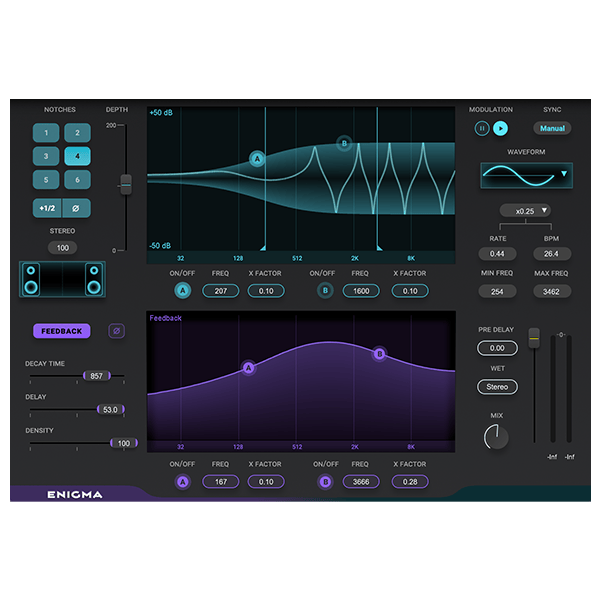Select node B in the phaser graph
The height and width of the screenshot is (600, 600).
[344, 143]
